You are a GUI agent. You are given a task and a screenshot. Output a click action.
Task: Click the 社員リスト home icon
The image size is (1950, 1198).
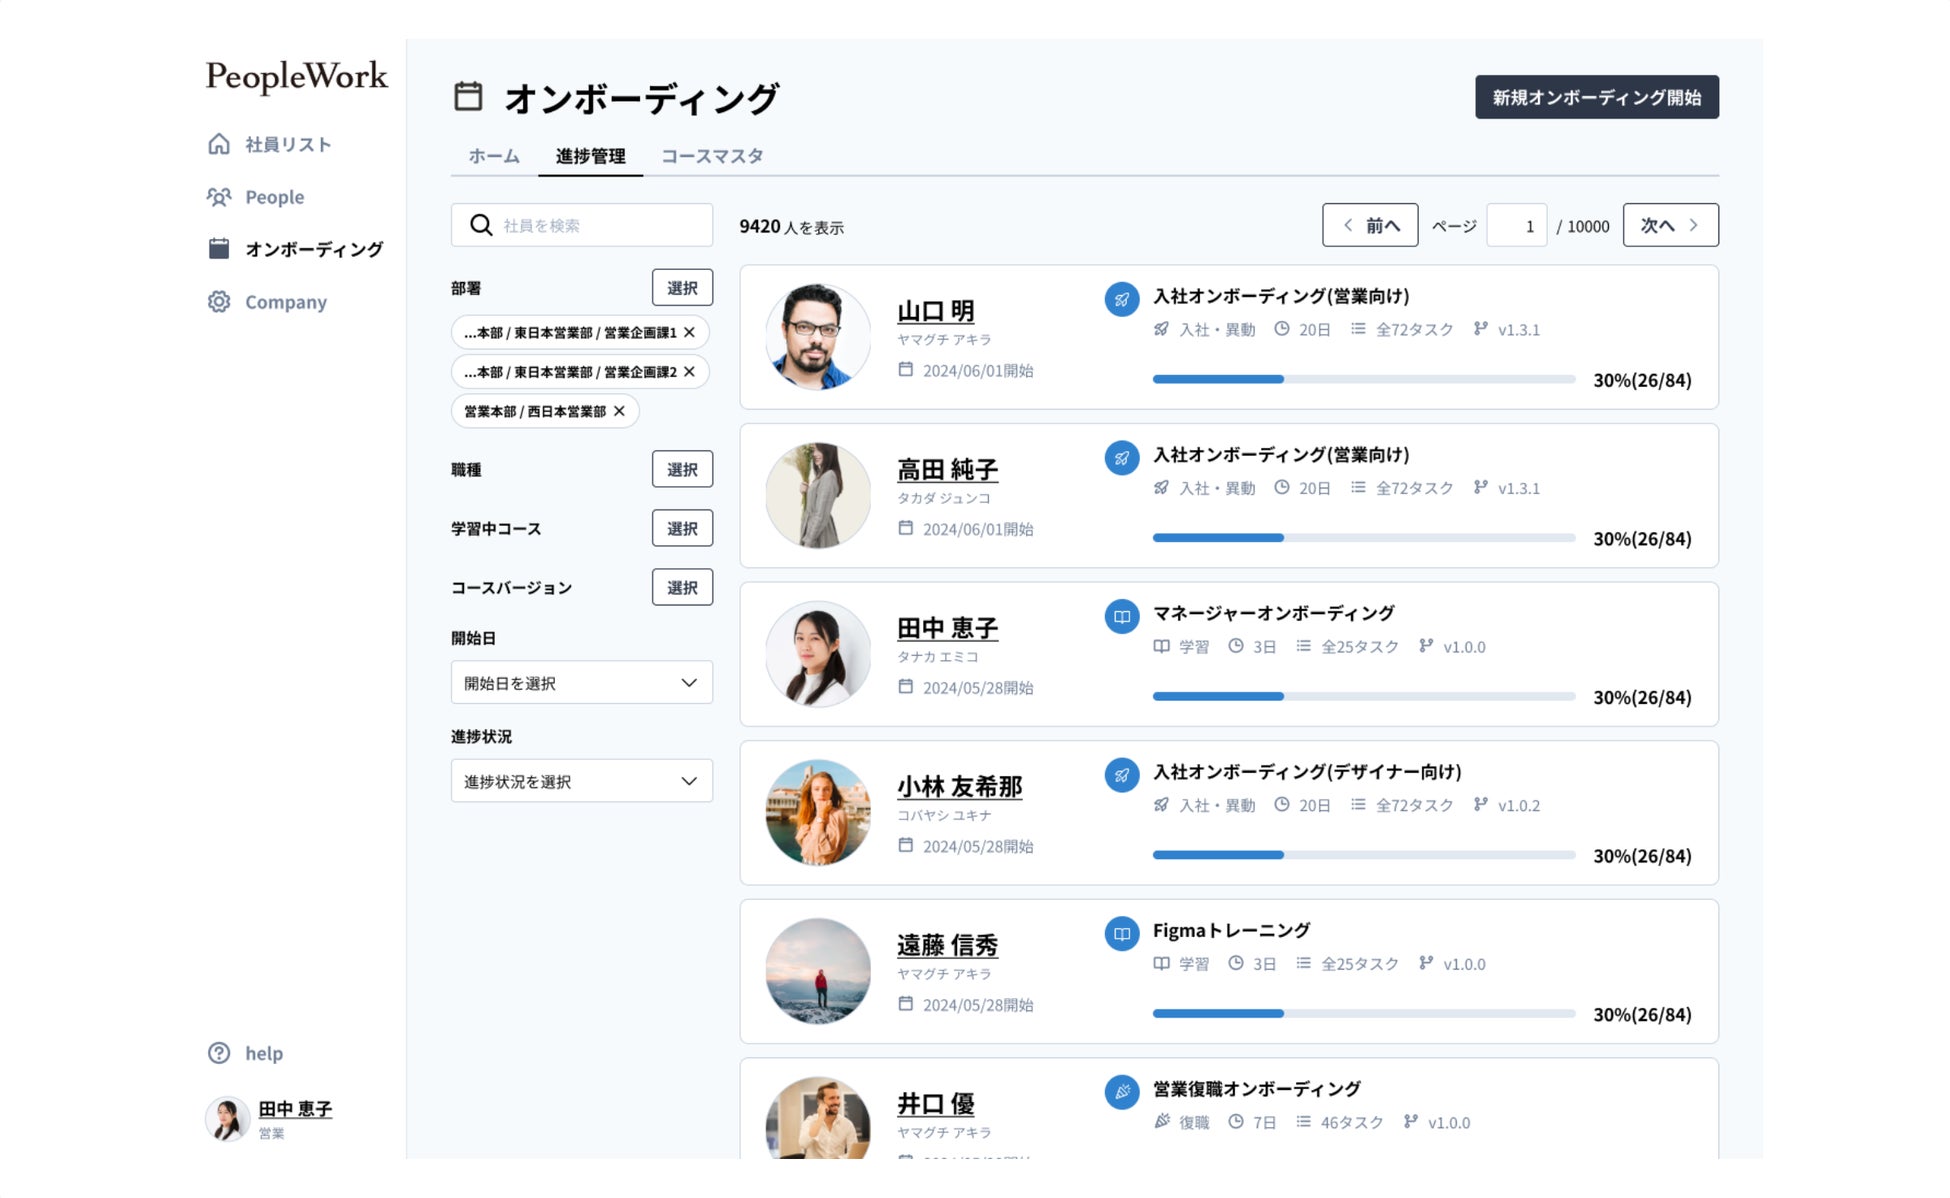click(219, 144)
